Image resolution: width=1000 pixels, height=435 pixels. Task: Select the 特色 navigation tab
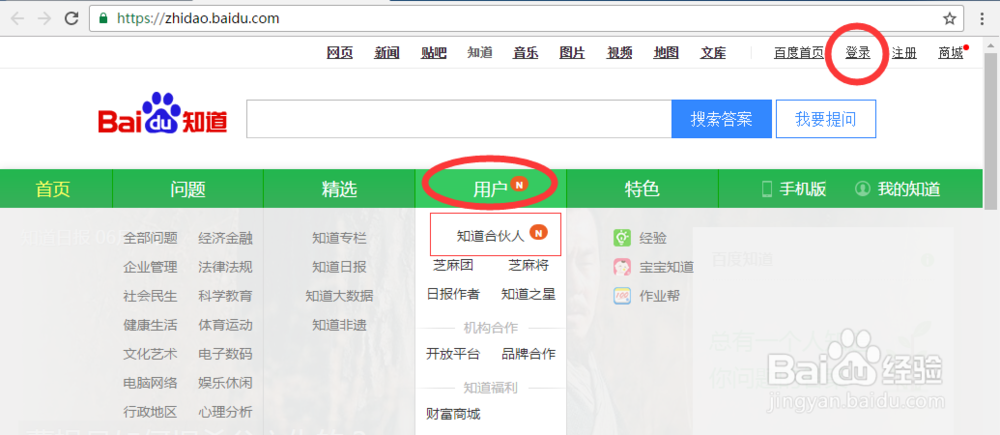click(x=642, y=189)
